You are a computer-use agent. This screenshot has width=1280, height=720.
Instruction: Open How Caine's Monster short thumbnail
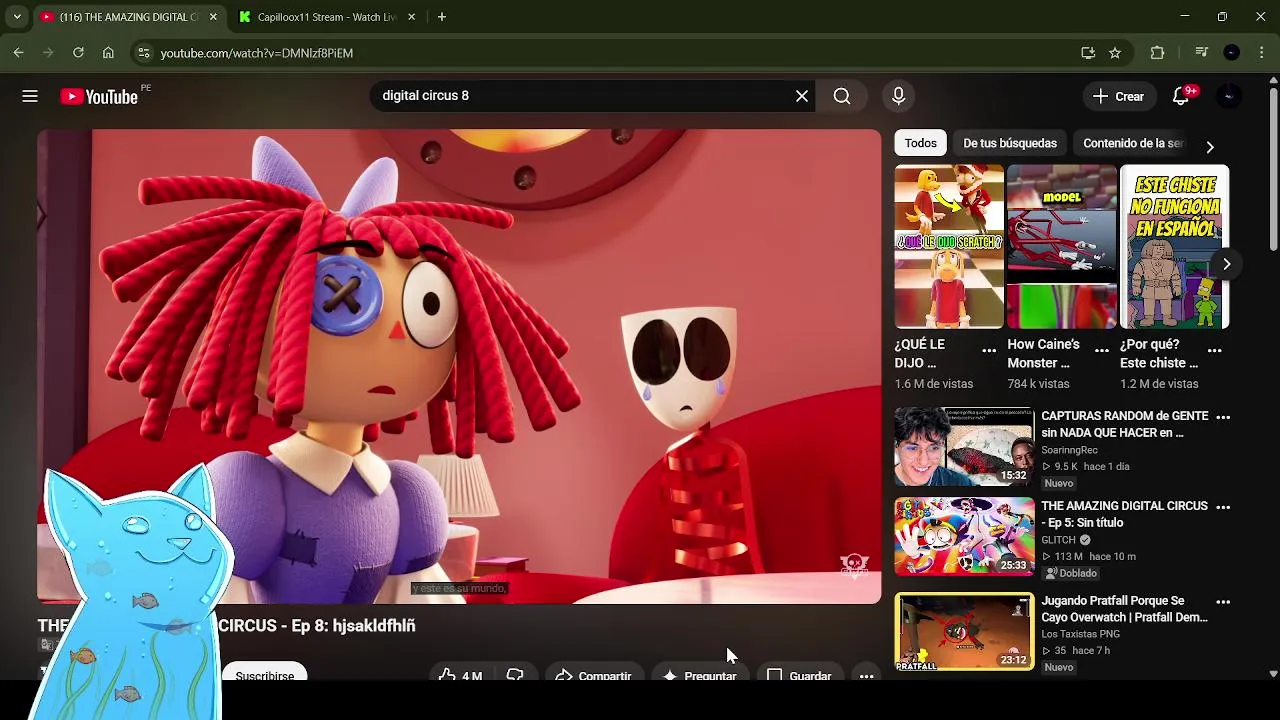tap(1062, 246)
